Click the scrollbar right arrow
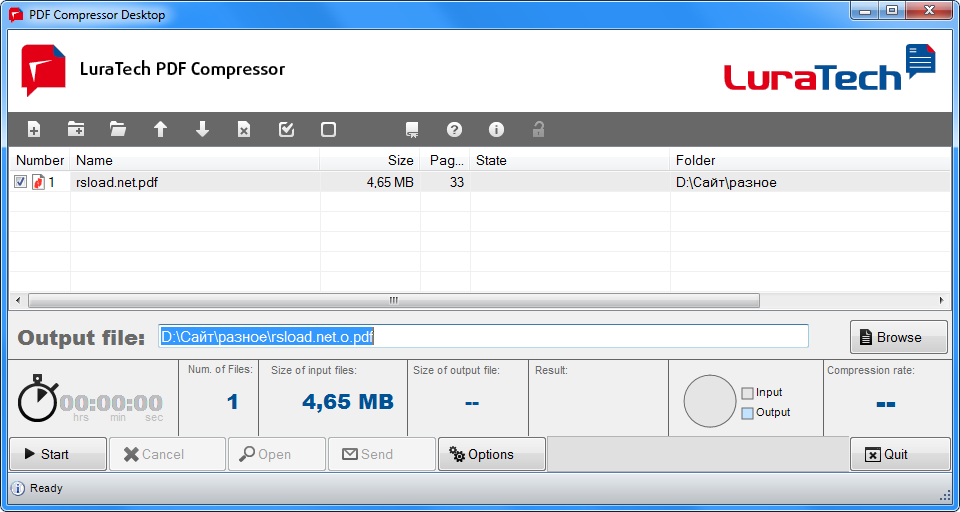The height and width of the screenshot is (512, 960). point(942,300)
